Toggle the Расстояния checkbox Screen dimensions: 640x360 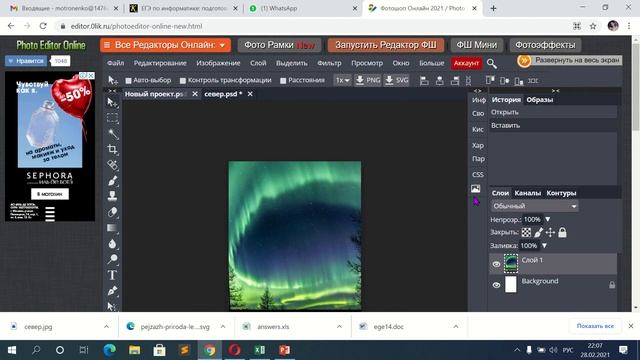pyautogui.click(x=283, y=81)
